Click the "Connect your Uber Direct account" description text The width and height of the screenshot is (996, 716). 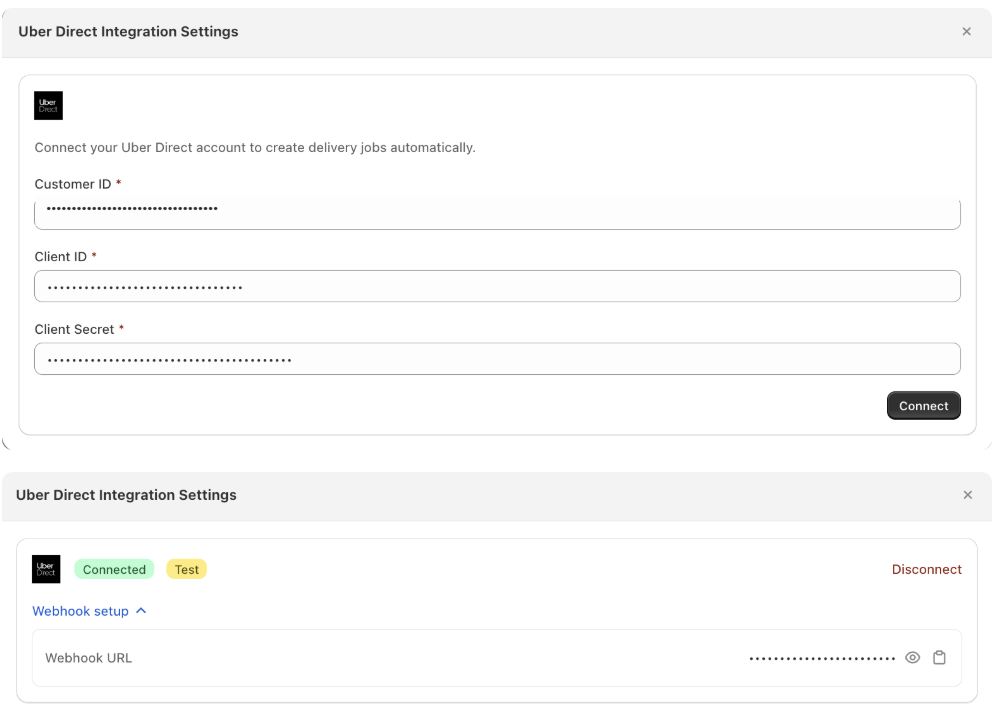click(255, 147)
